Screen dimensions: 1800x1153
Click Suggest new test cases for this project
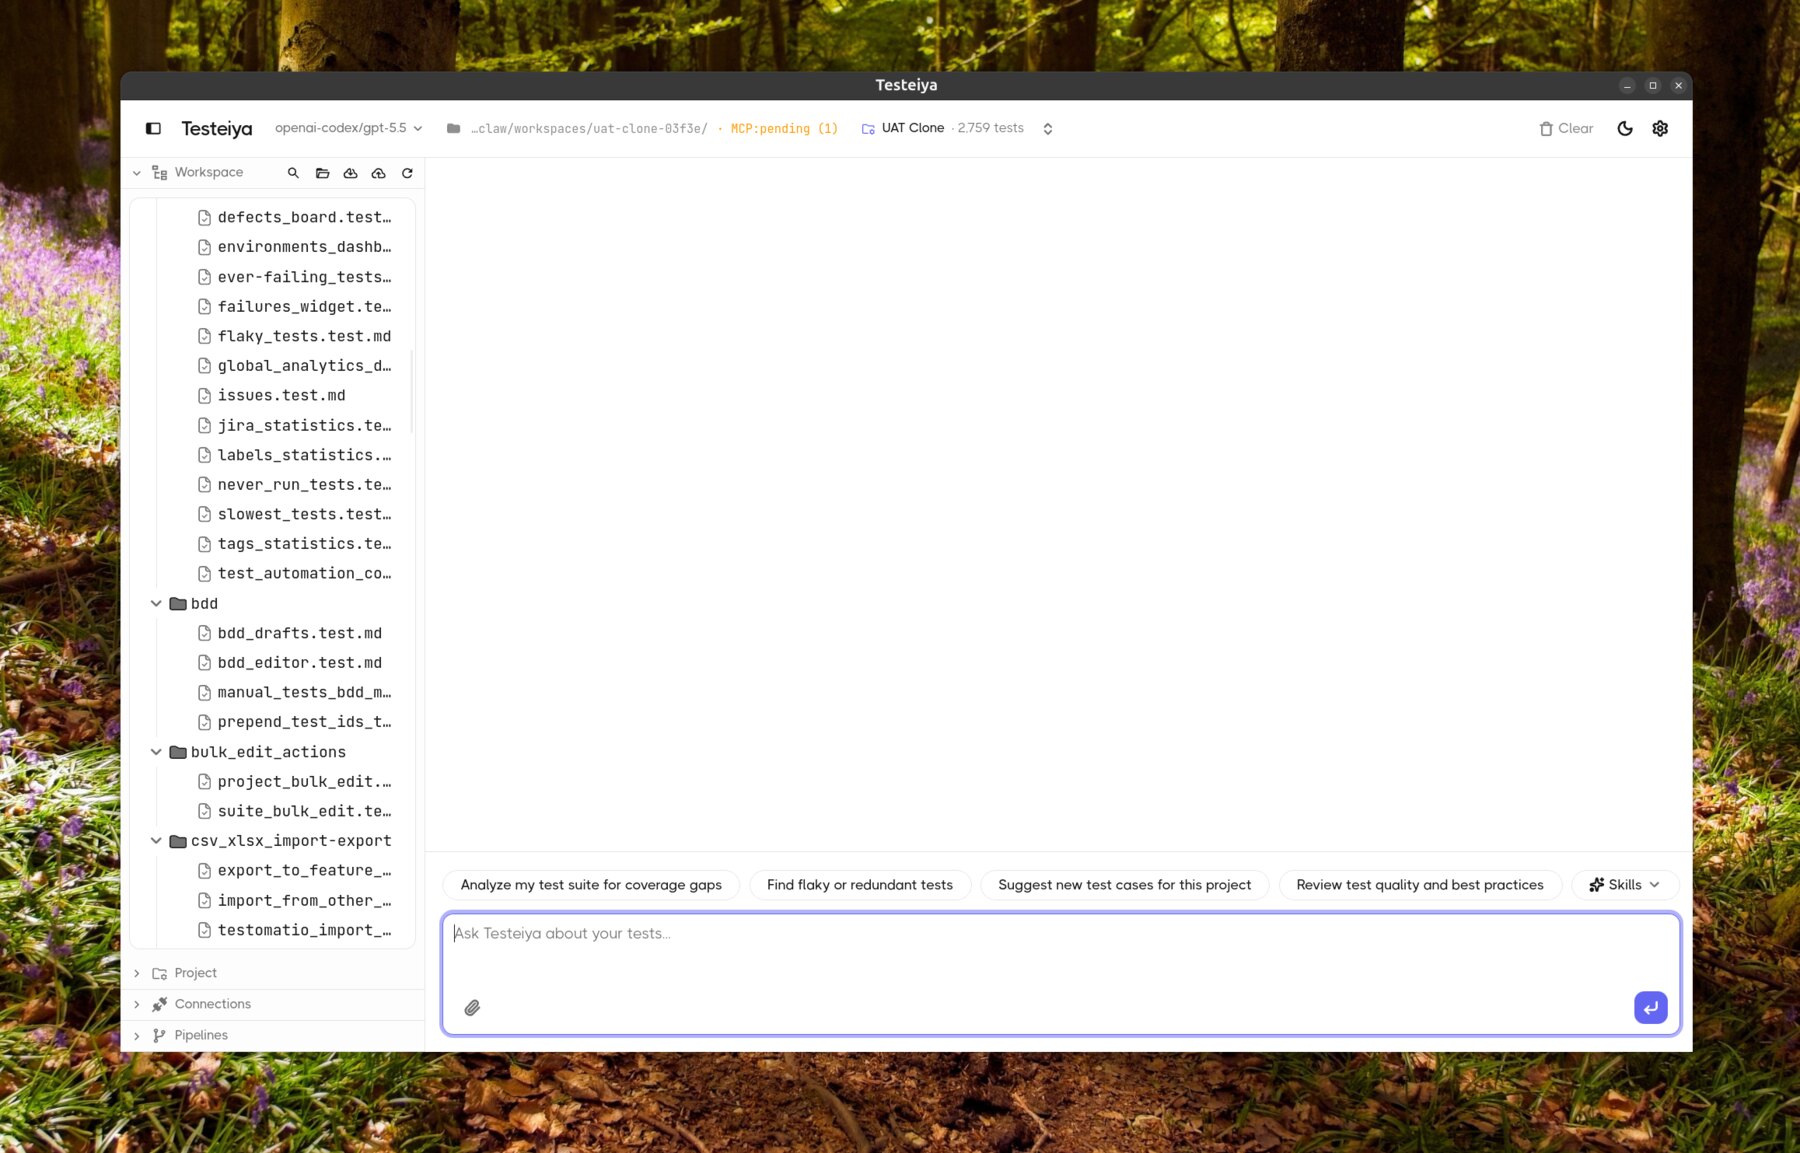pos(1124,885)
